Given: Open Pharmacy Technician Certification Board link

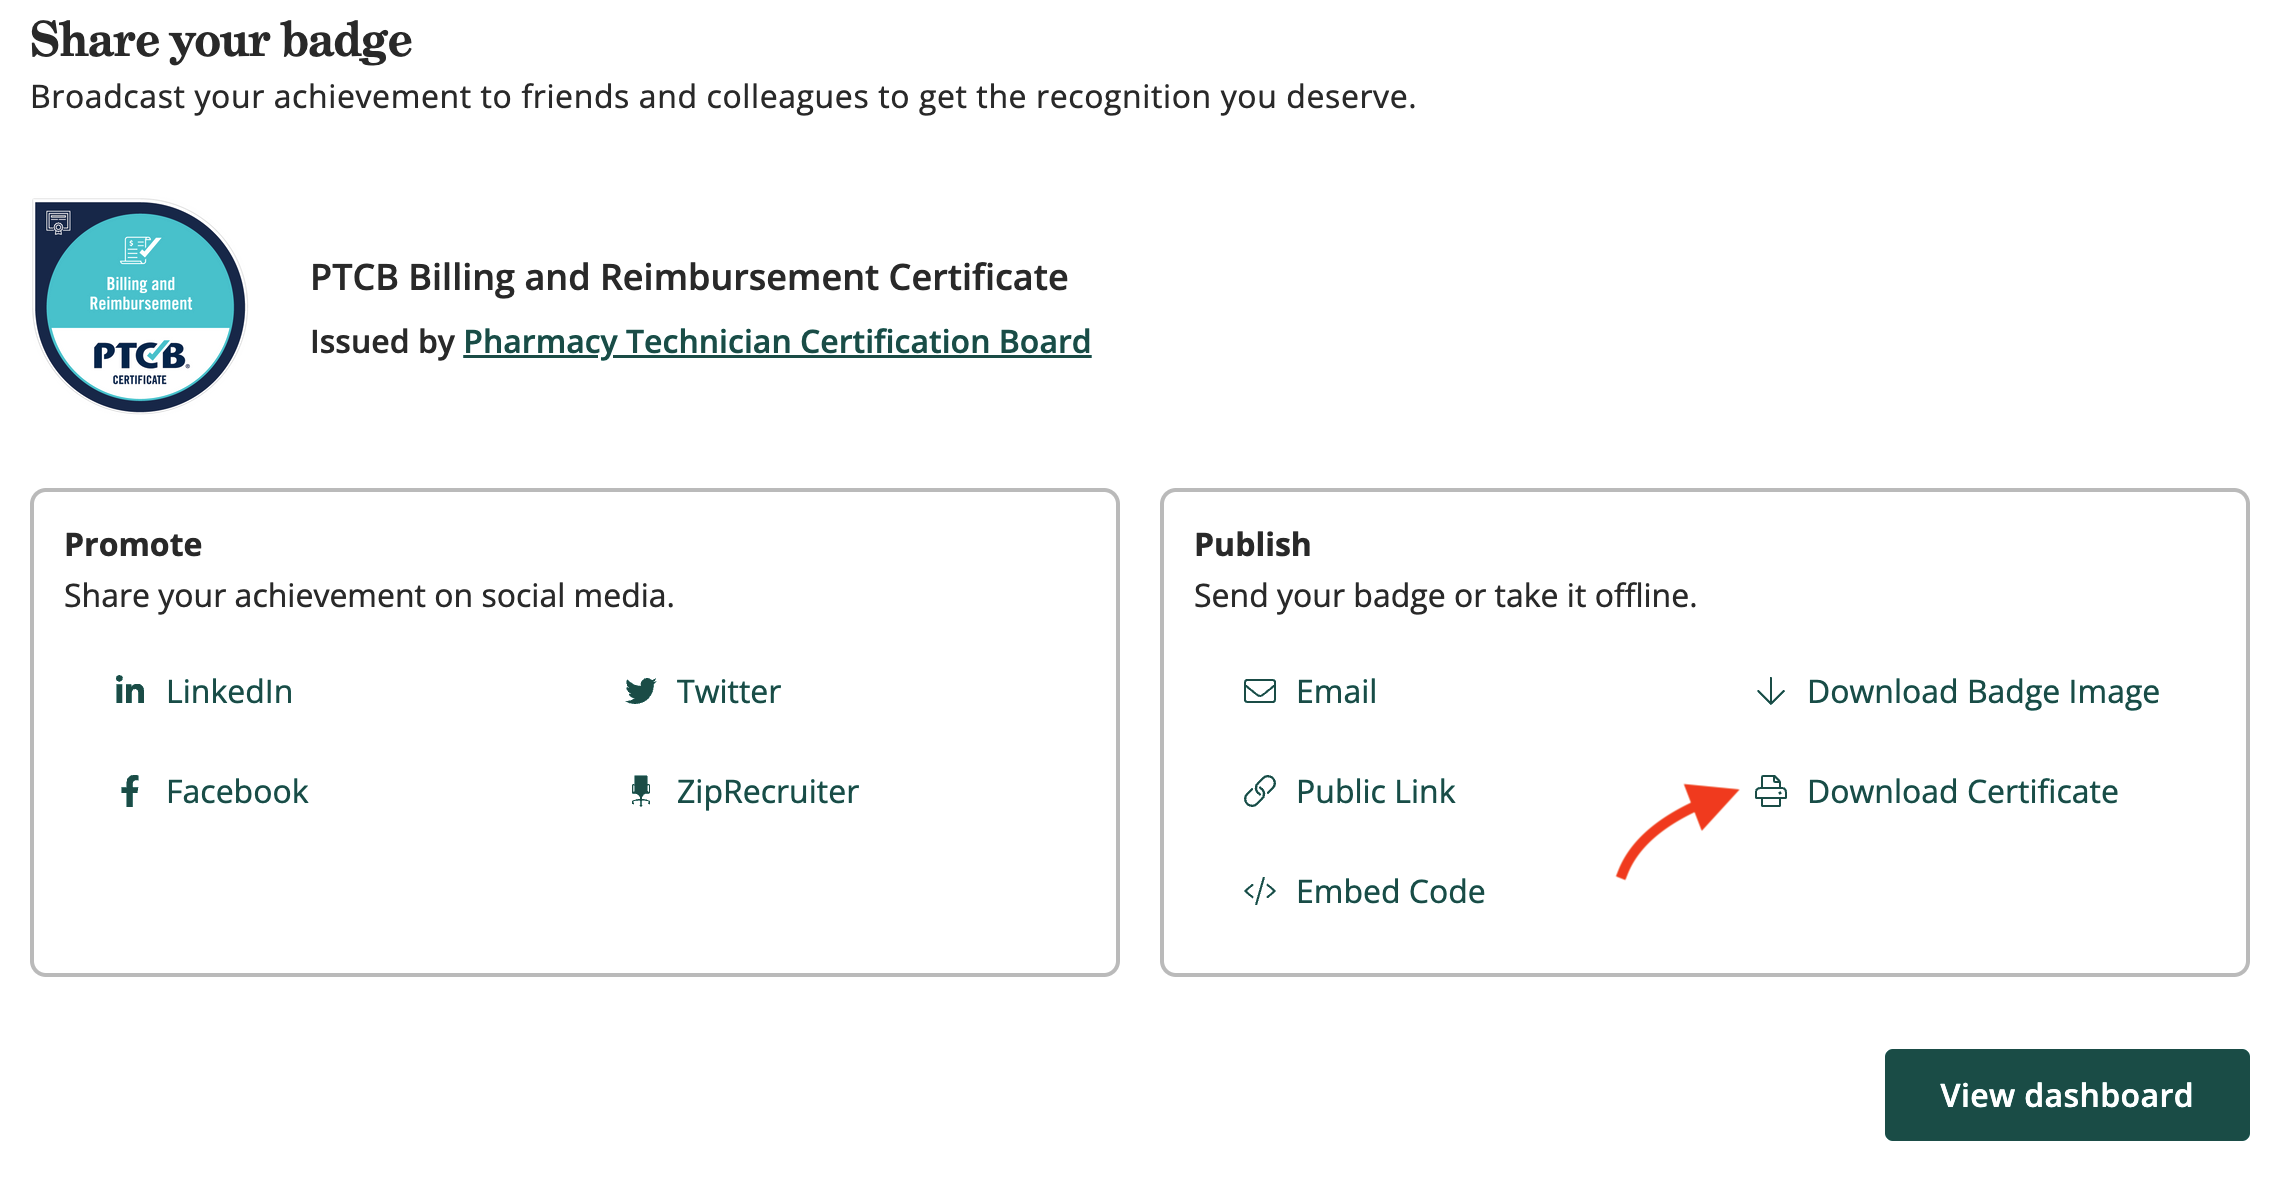Looking at the screenshot, I should point(777,341).
